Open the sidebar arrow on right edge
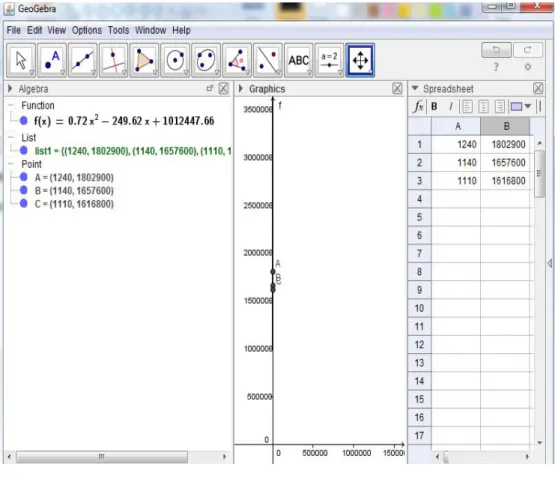The image size is (555, 479). [550, 263]
